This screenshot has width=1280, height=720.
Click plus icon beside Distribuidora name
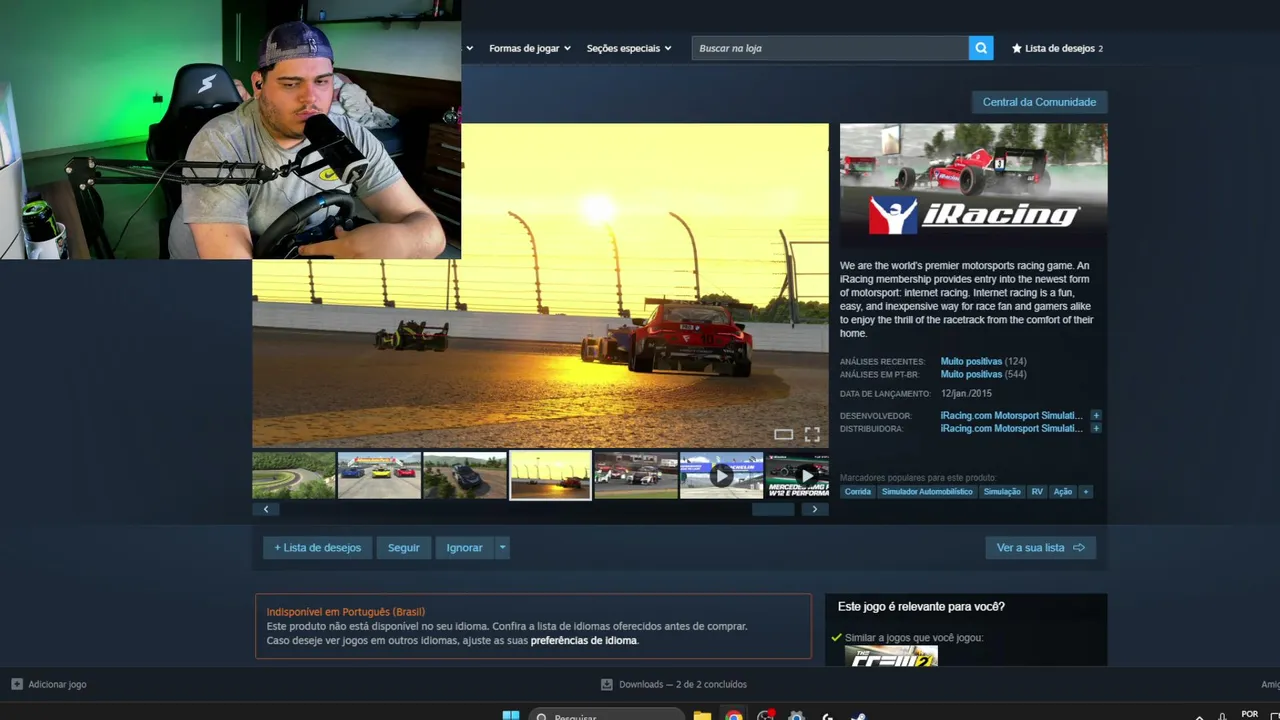pyautogui.click(x=1096, y=428)
